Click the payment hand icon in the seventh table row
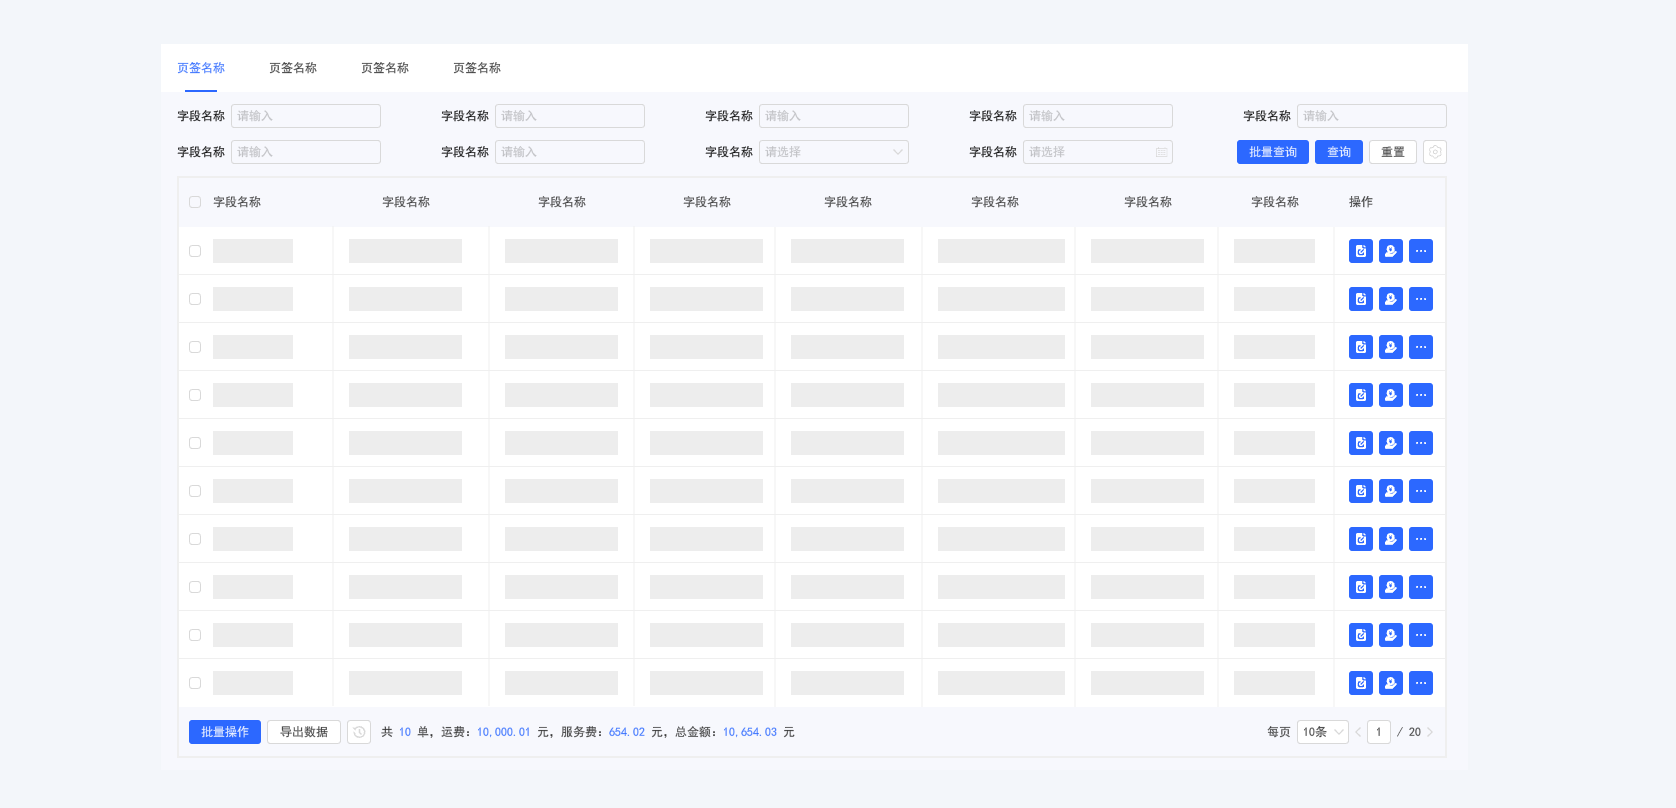 1390,539
